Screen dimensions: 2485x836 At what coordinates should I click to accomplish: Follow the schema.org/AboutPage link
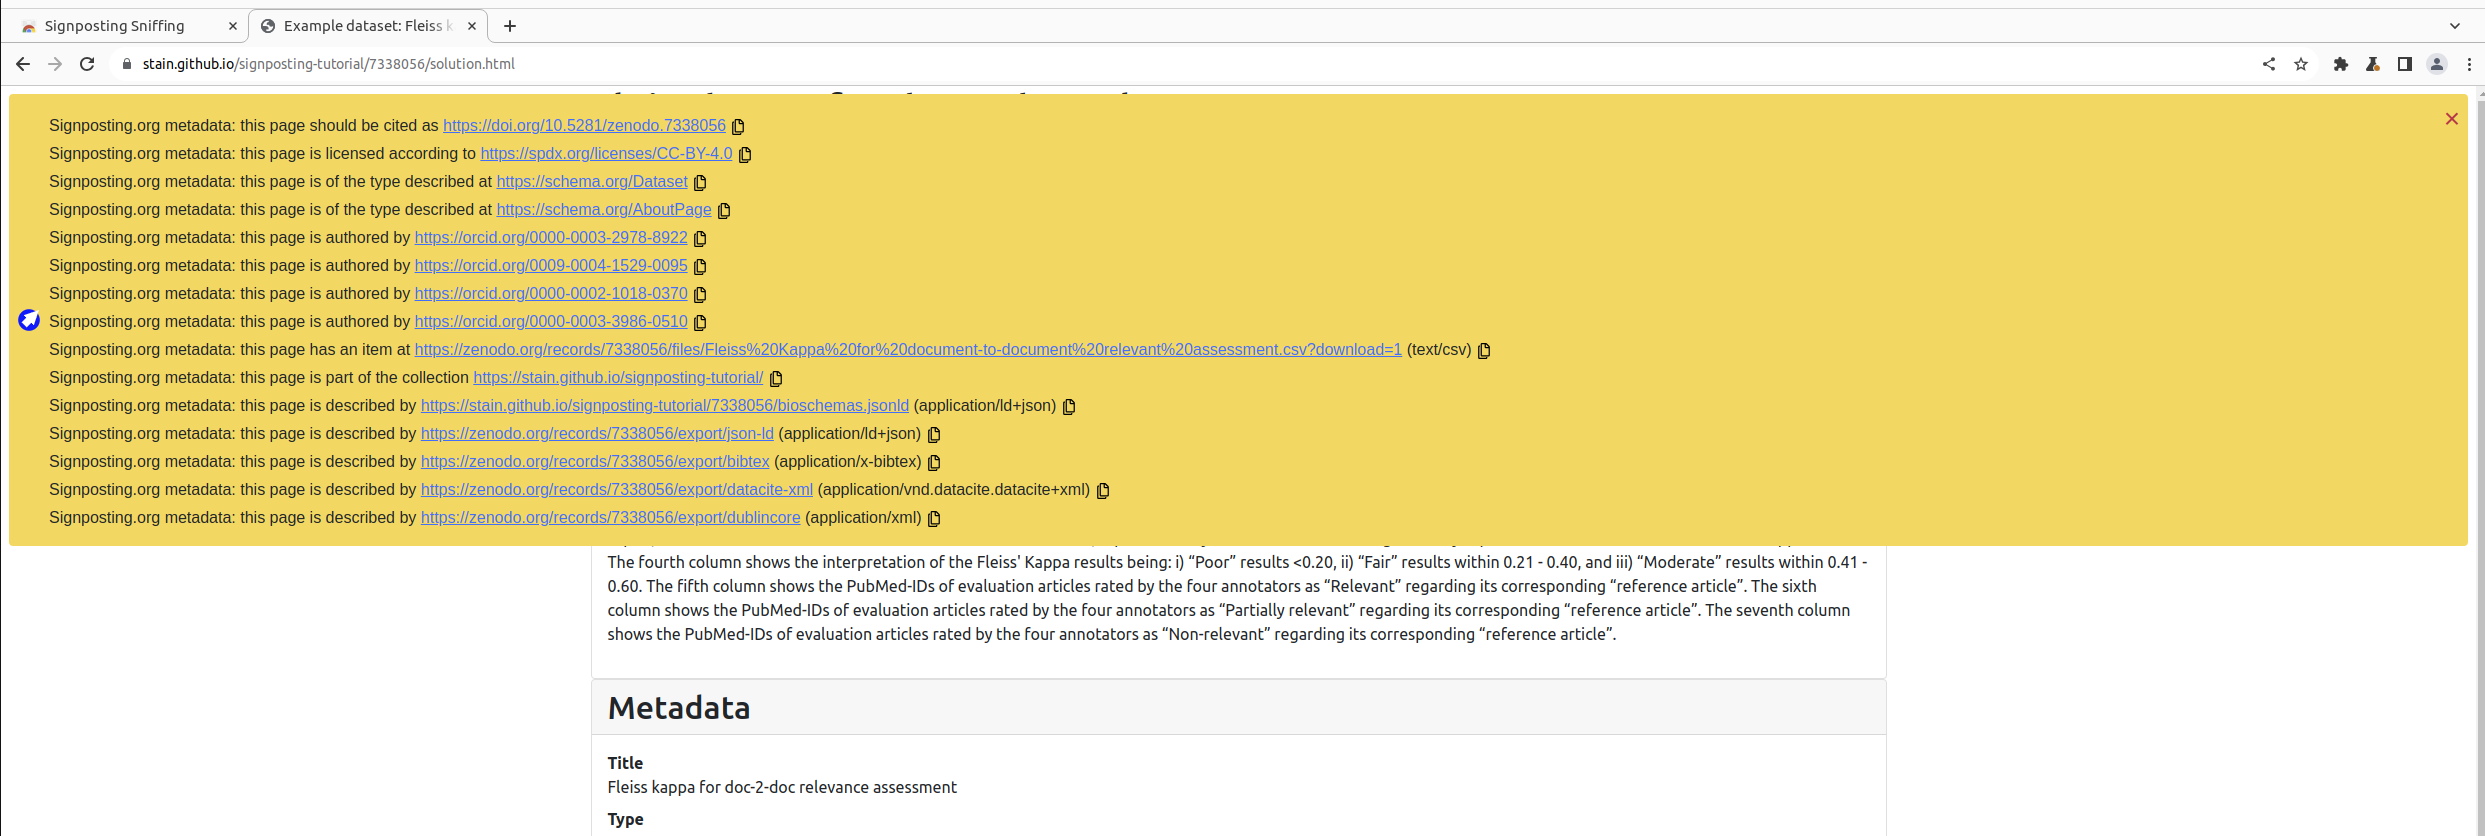(x=604, y=210)
